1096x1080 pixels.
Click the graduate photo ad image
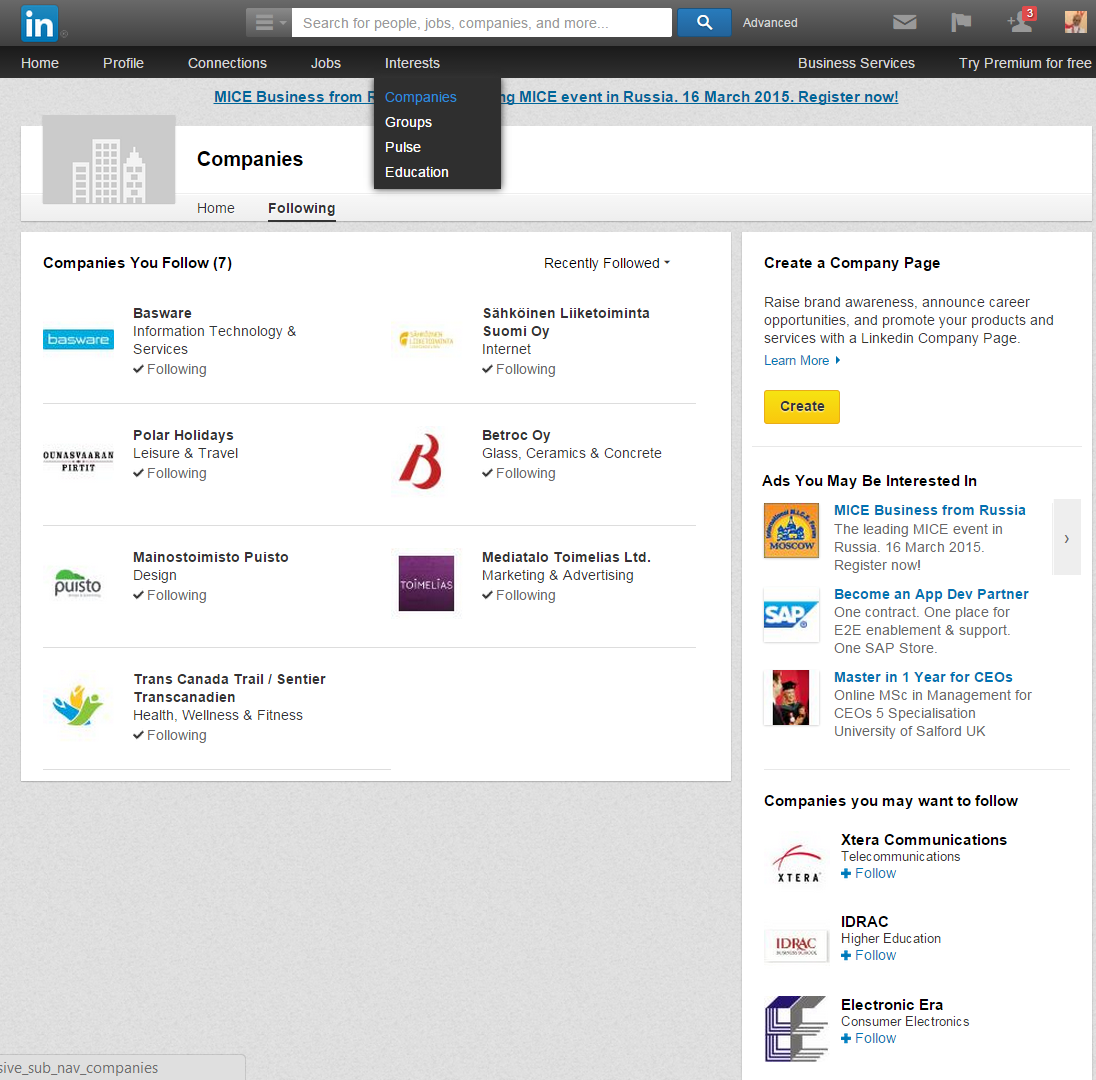pos(791,698)
